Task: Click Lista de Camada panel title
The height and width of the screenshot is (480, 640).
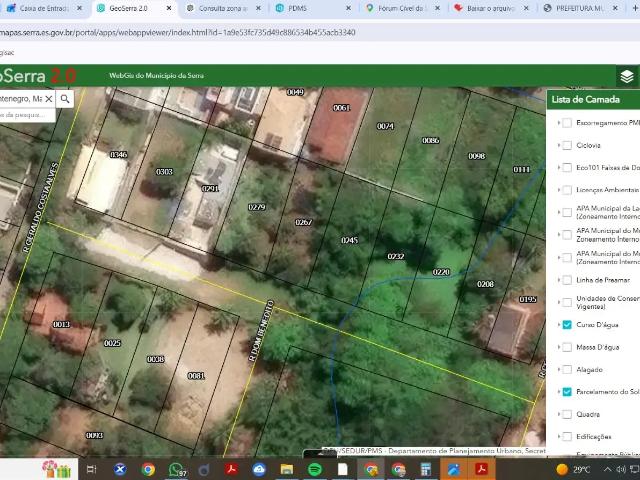Action: coord(585,99)
